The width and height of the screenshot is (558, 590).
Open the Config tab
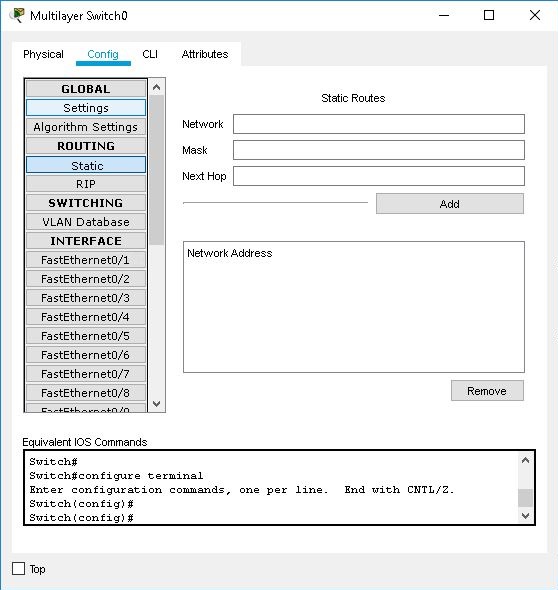point(103,54)
